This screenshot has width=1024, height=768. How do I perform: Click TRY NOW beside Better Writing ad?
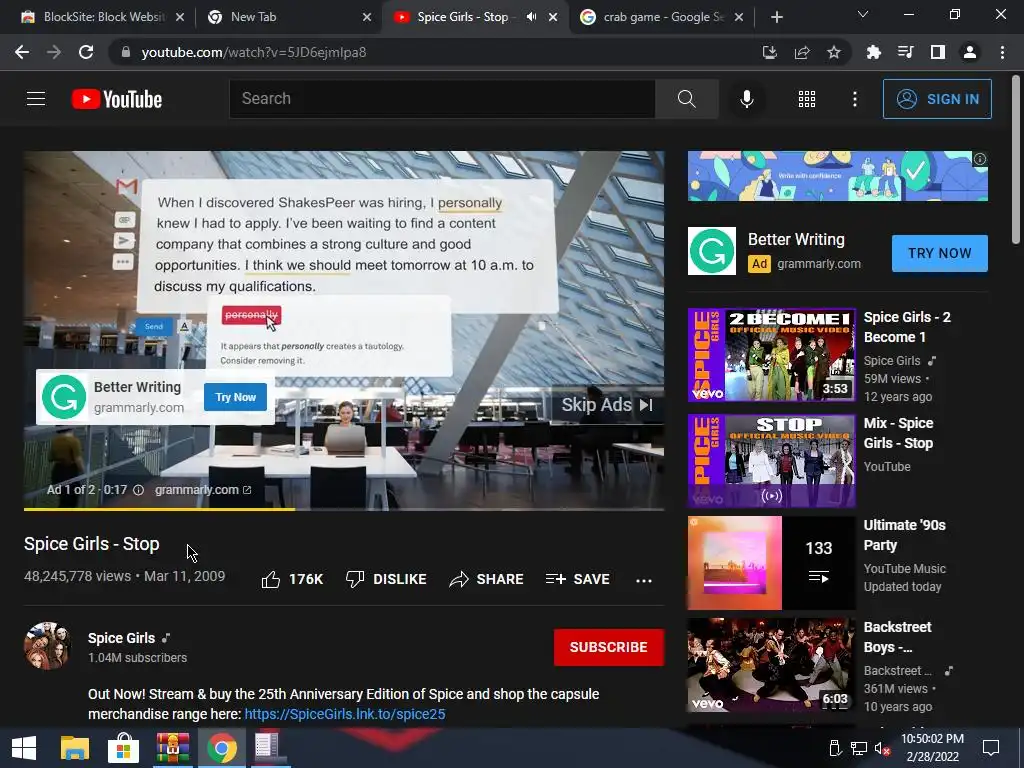[940, 253]
